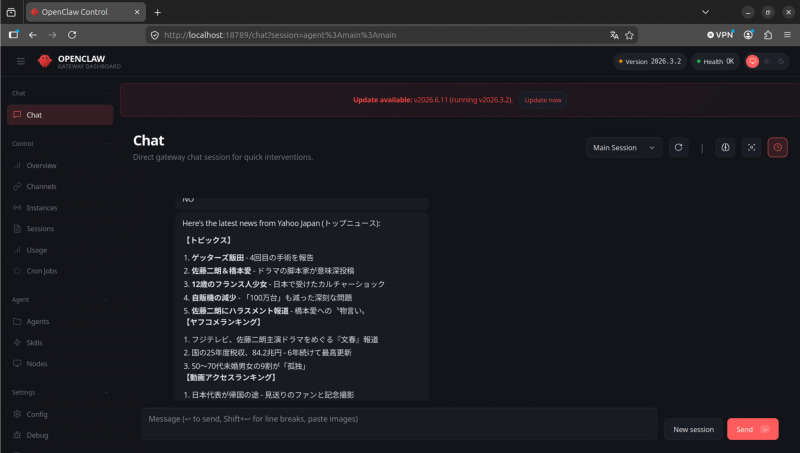800x453 pixels.
Task: Toggle focus mode icon
Action: [752, 147]
